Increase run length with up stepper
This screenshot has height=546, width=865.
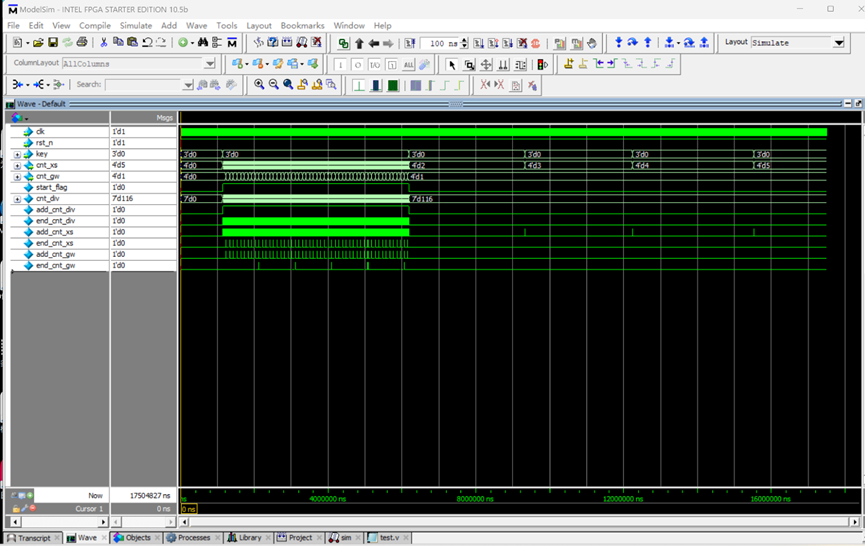(464, 40)
